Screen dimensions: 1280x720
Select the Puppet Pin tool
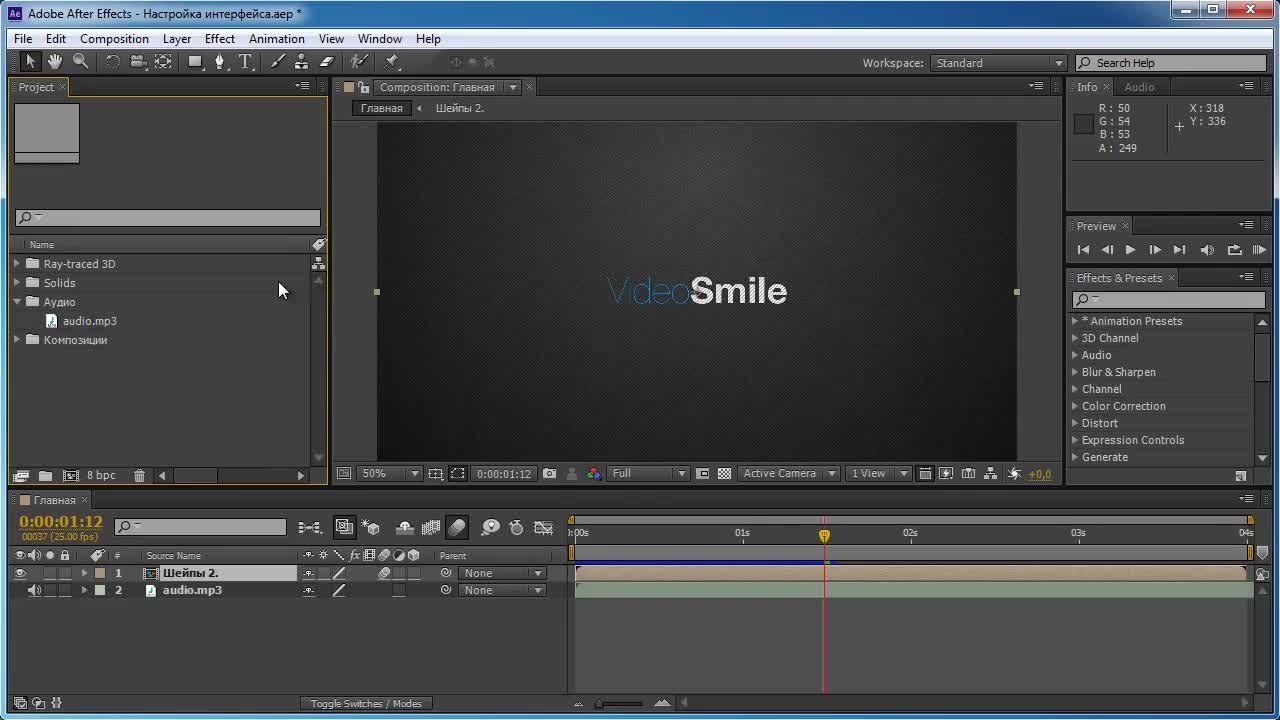pyautogui.click(x=391, y=62)
